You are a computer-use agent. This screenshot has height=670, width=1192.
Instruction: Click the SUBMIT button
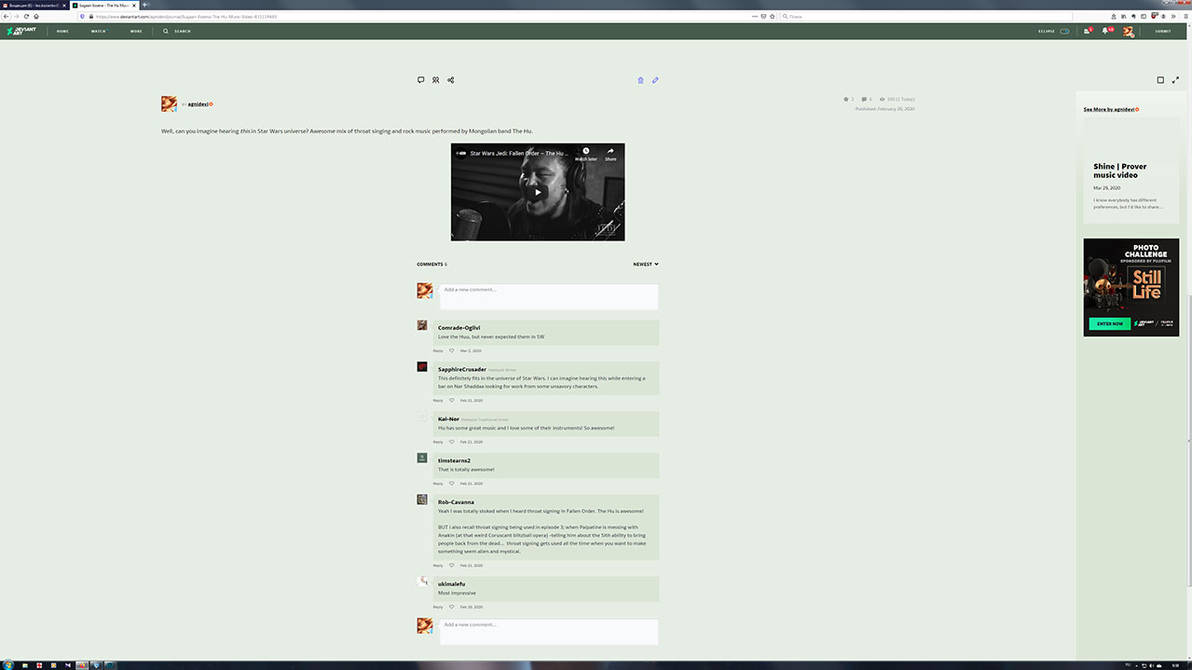point(1163,31)
